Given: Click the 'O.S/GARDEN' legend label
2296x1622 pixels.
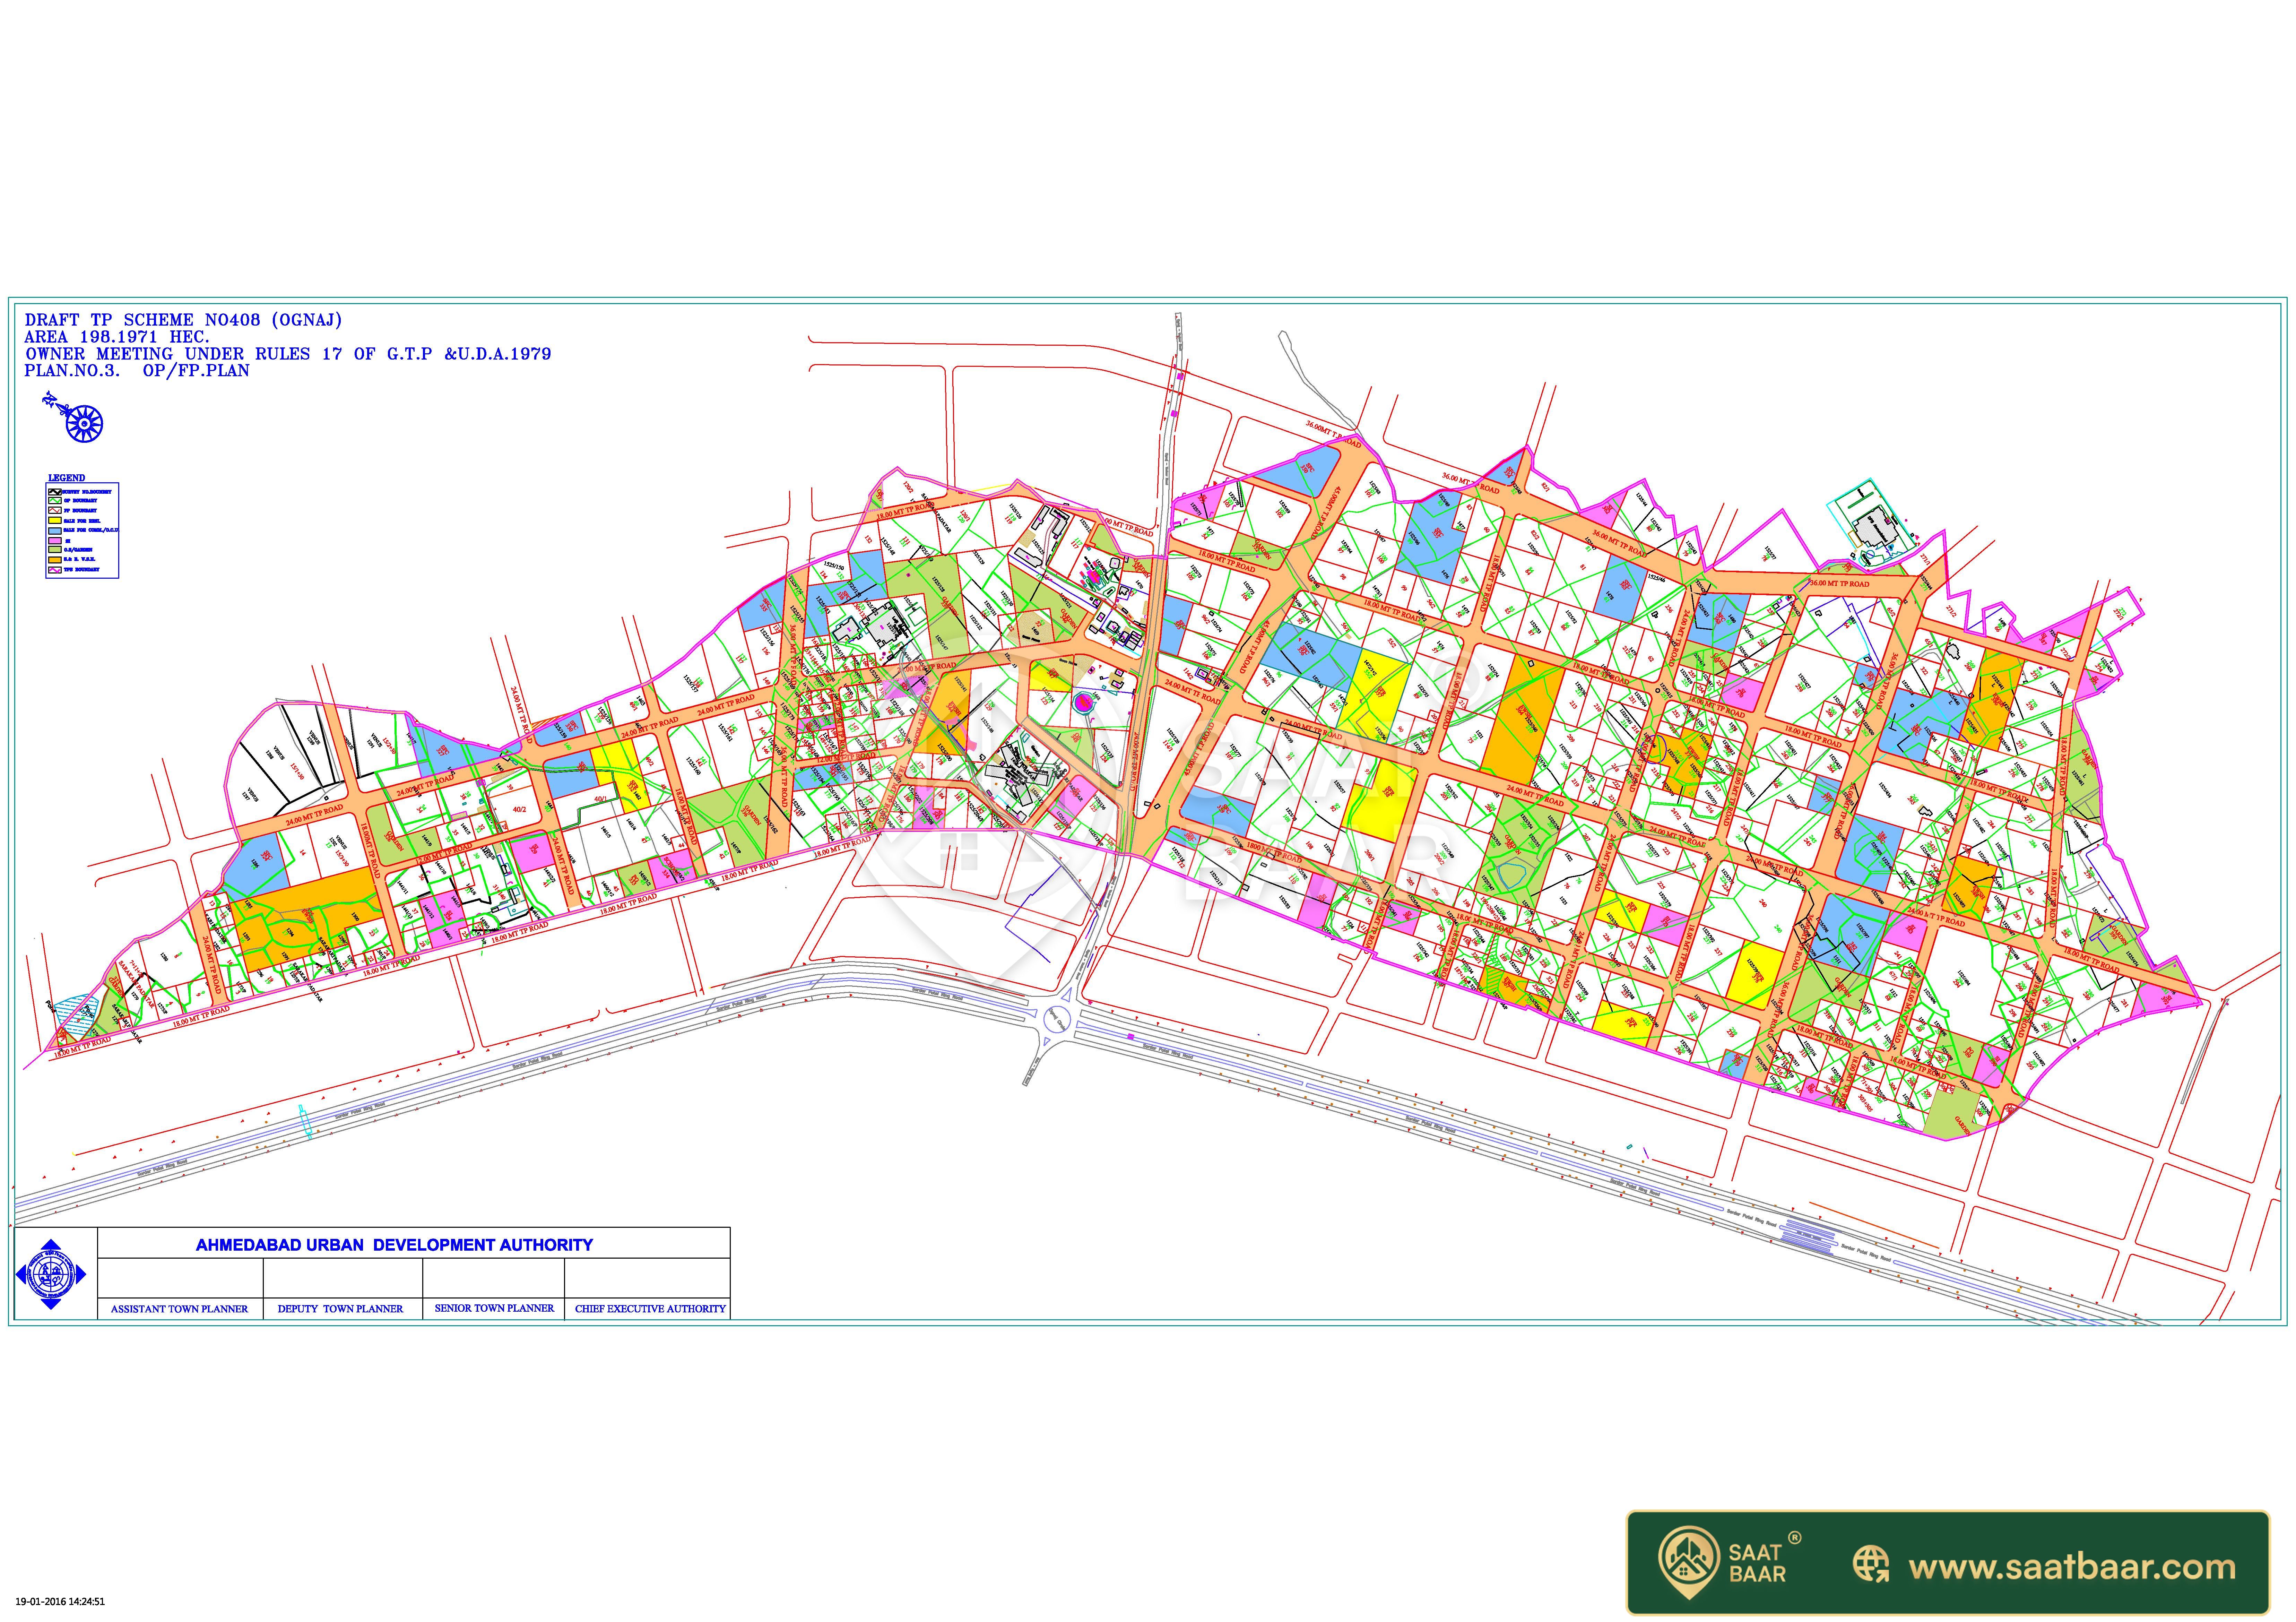Looking at the screenshot, I should click(78, 550).
